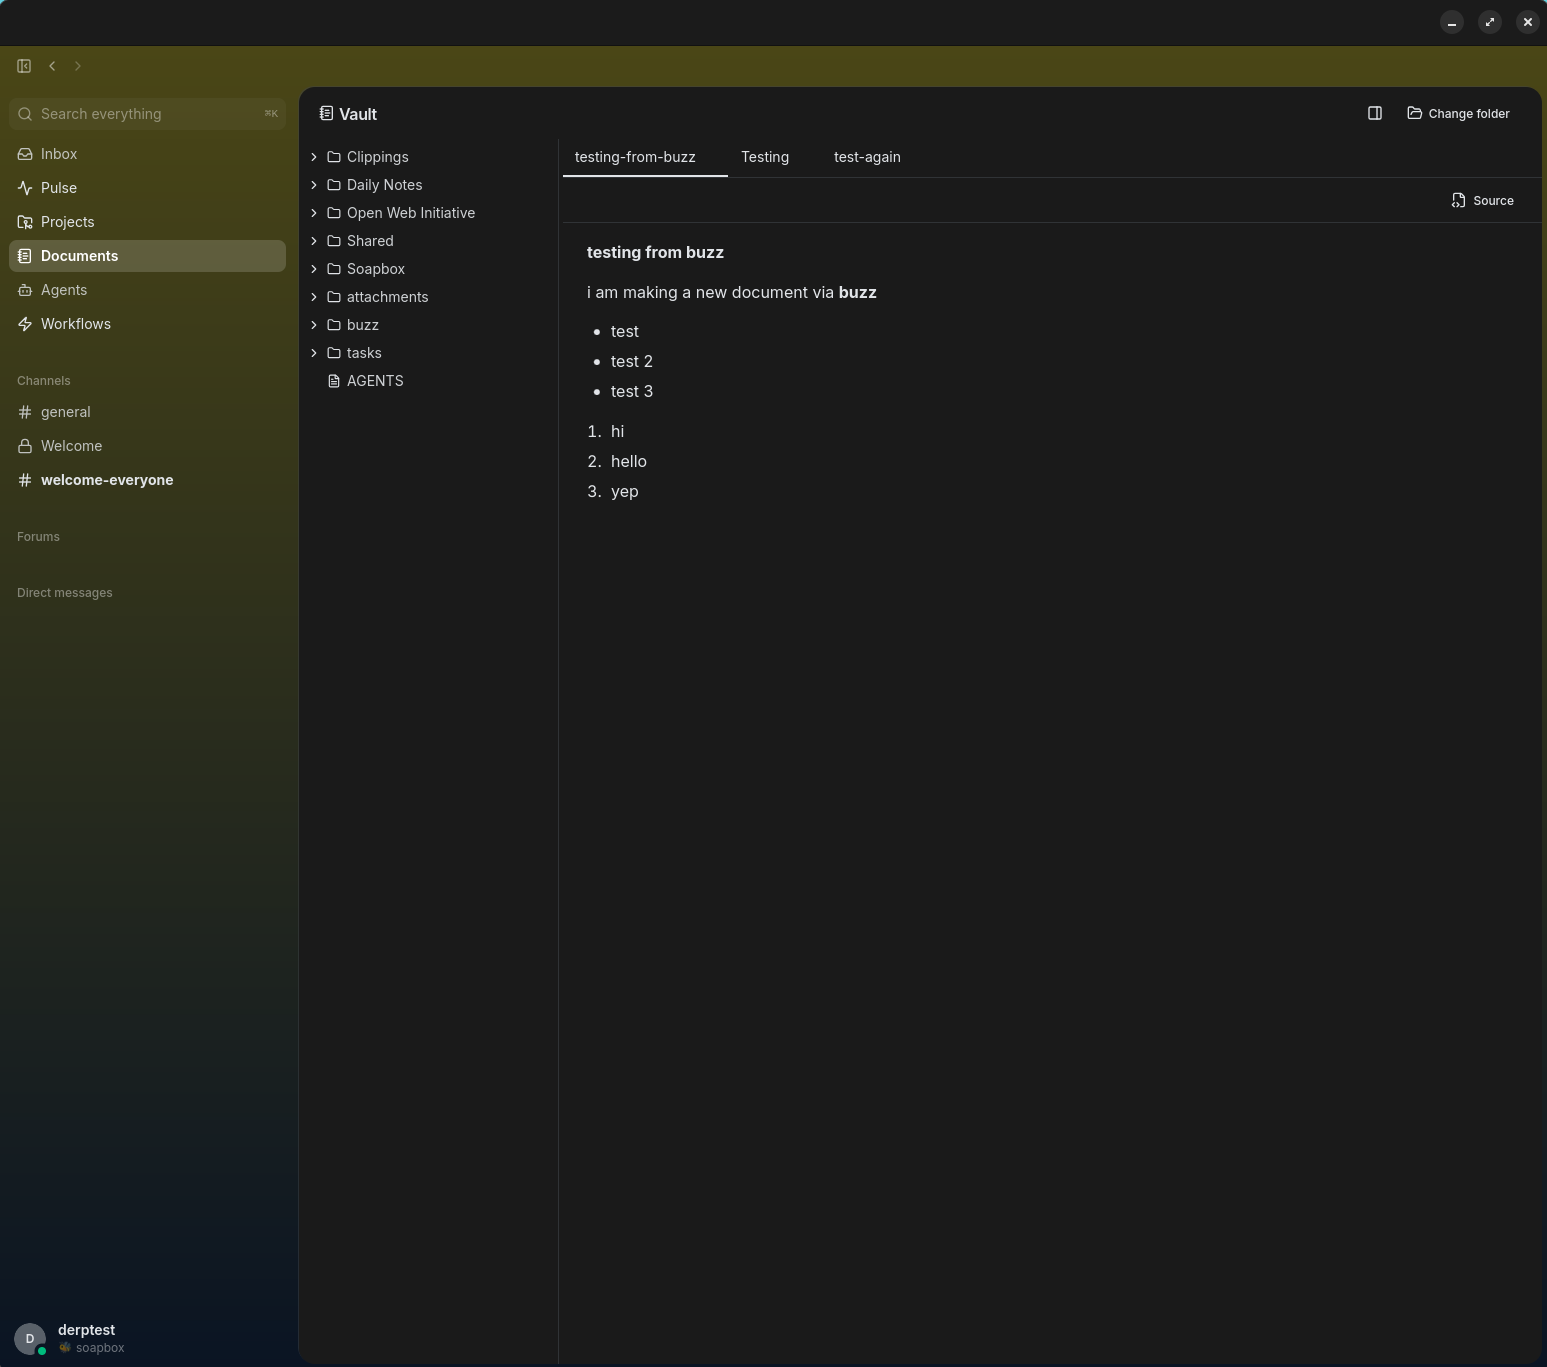1547x1367 pixels.
Task: Click the Soapbox folder icon
Action: tap(334, 269)
